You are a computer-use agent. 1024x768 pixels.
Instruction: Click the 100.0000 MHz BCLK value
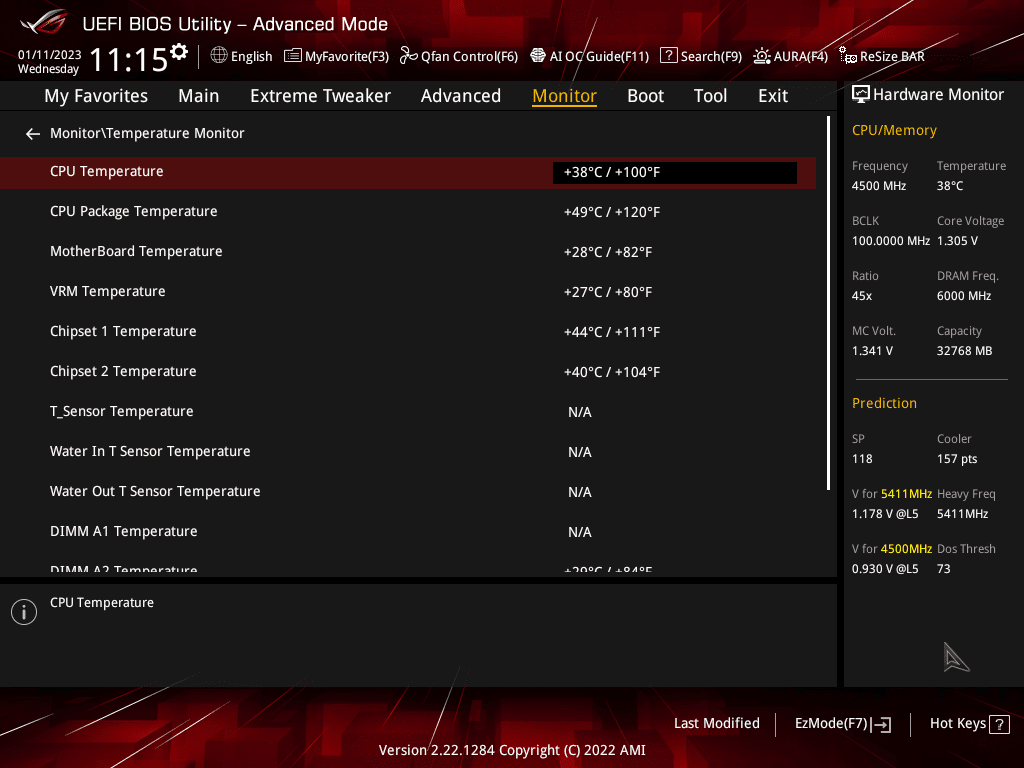tap(891, 241)
